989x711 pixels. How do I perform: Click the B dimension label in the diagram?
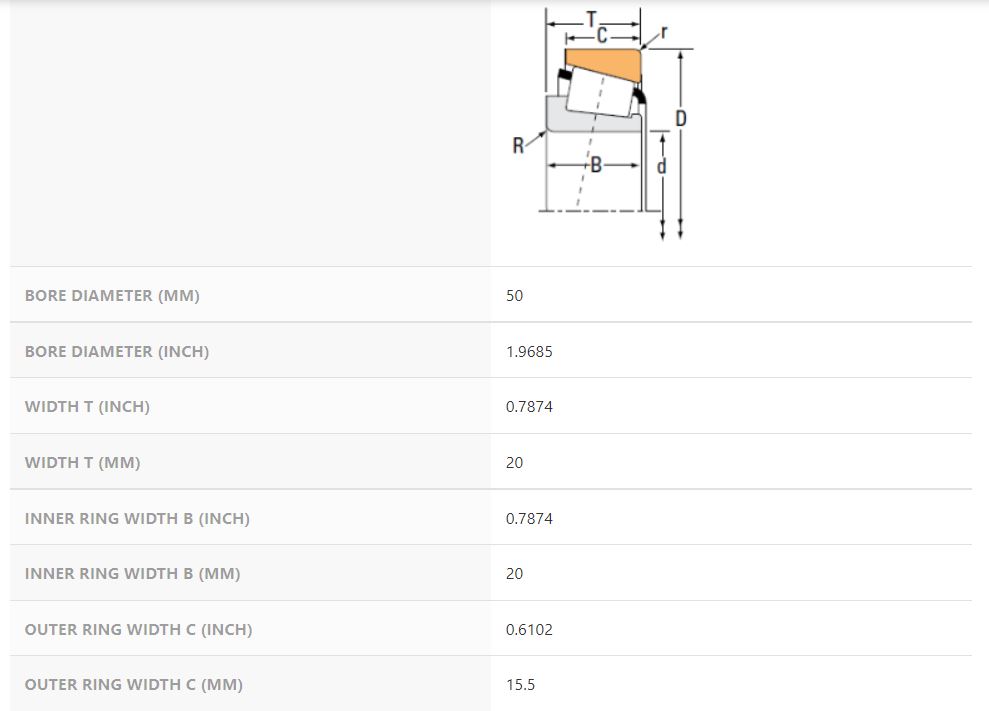[596, 165]
